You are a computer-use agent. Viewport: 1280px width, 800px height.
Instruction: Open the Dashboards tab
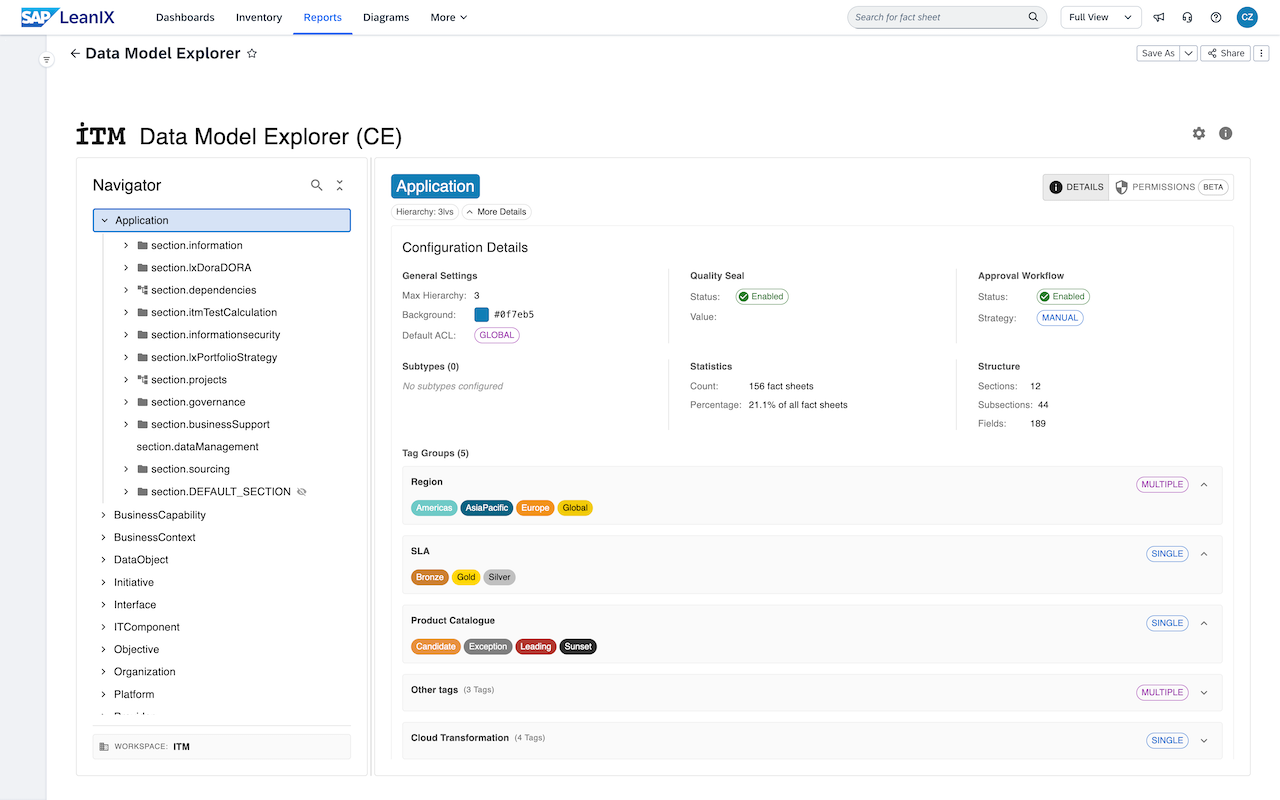pyautogui.click(x=185, y=17)
